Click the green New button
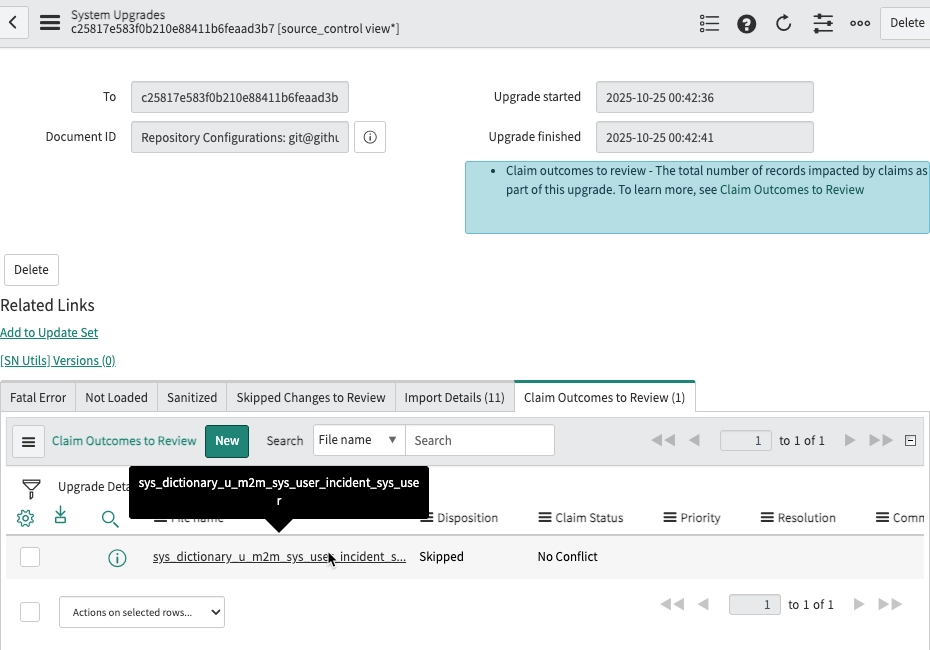The image size is (930, 650). (227, 441)
